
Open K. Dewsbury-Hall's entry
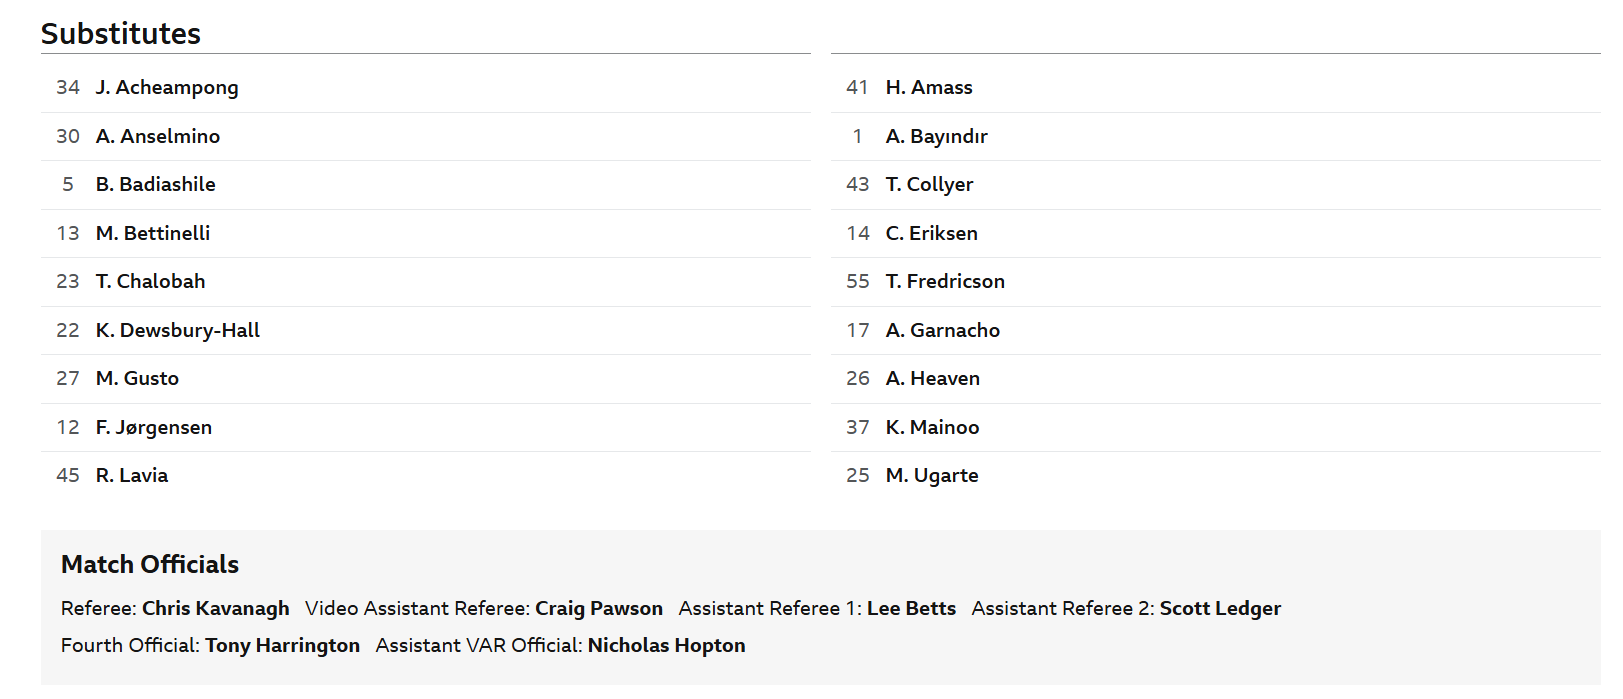tap(178, 330)
